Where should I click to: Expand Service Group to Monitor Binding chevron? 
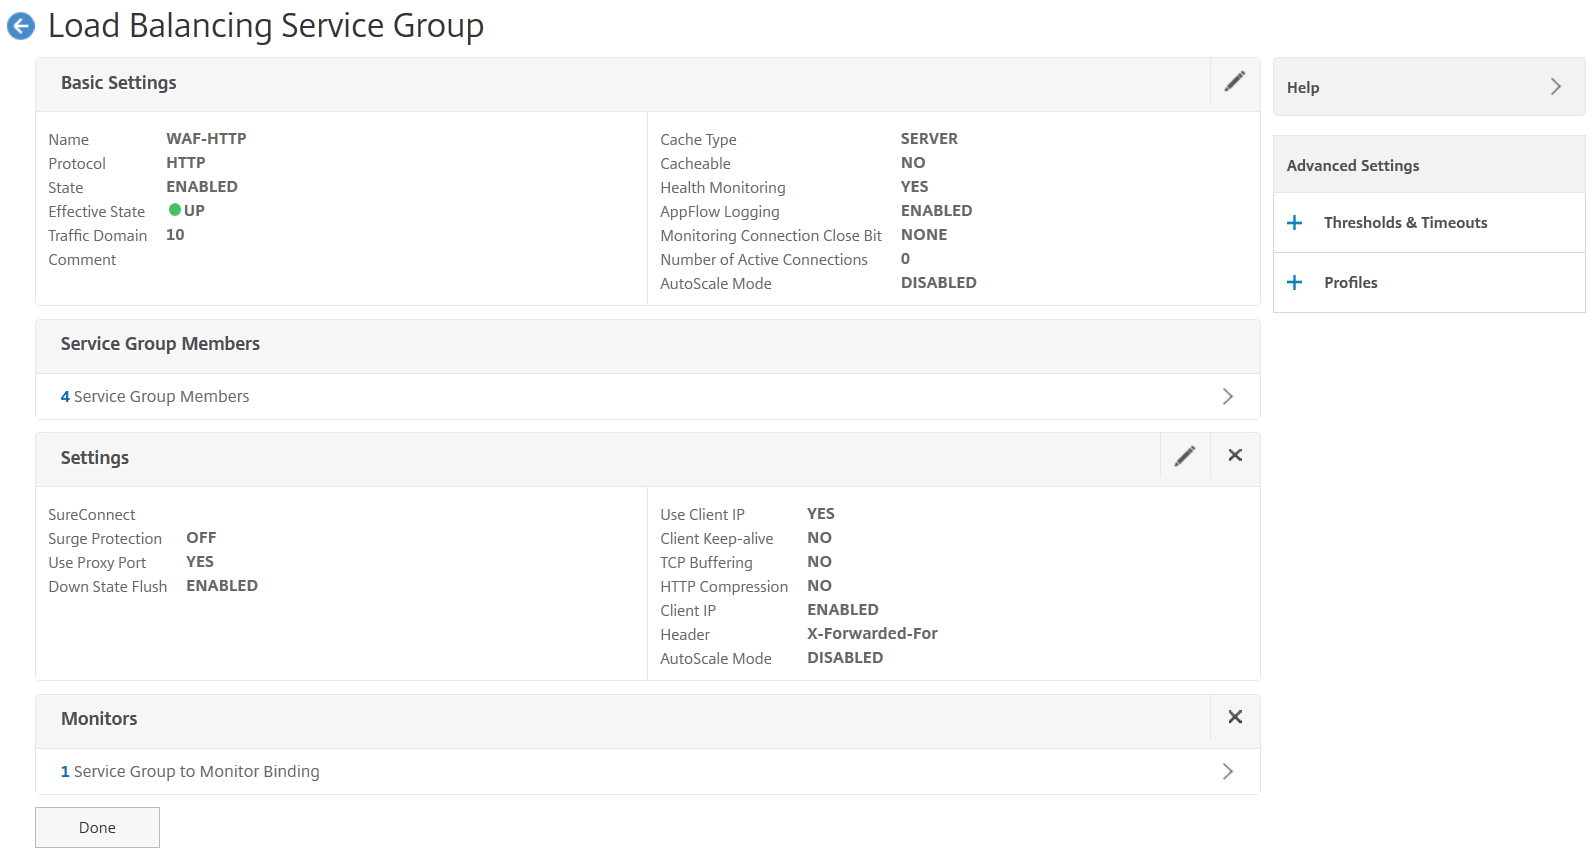[1228, 772]
